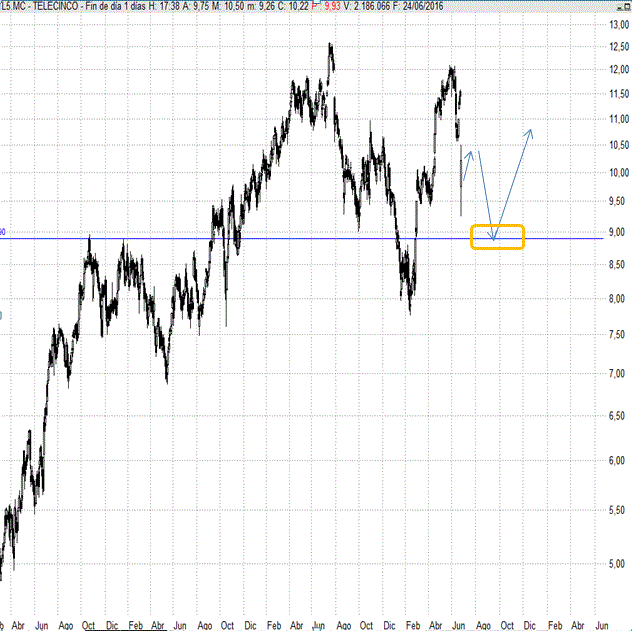The image size is (632, 631).
Task: Click the 8,00 price level label
Action: point(617,299)
